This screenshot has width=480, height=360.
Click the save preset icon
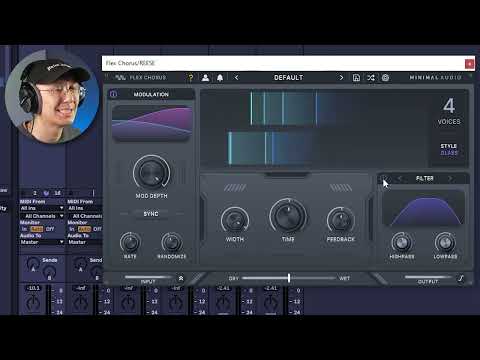pos(356,78)
